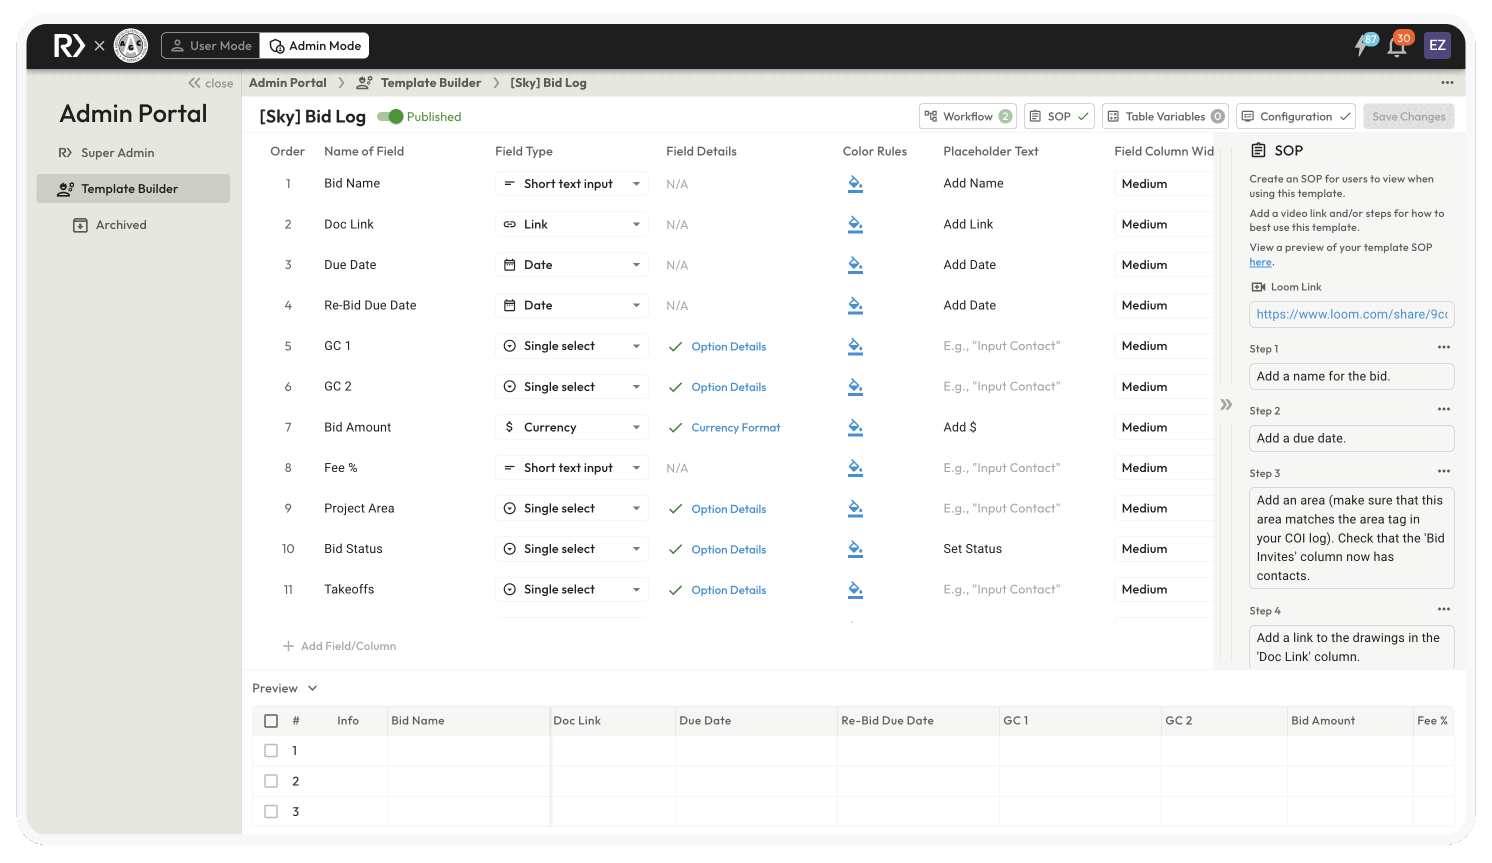Viewport: 1492px width, 863px height.
Task: Open Date field type dropdown for Due Date
Action: point(572,265)
